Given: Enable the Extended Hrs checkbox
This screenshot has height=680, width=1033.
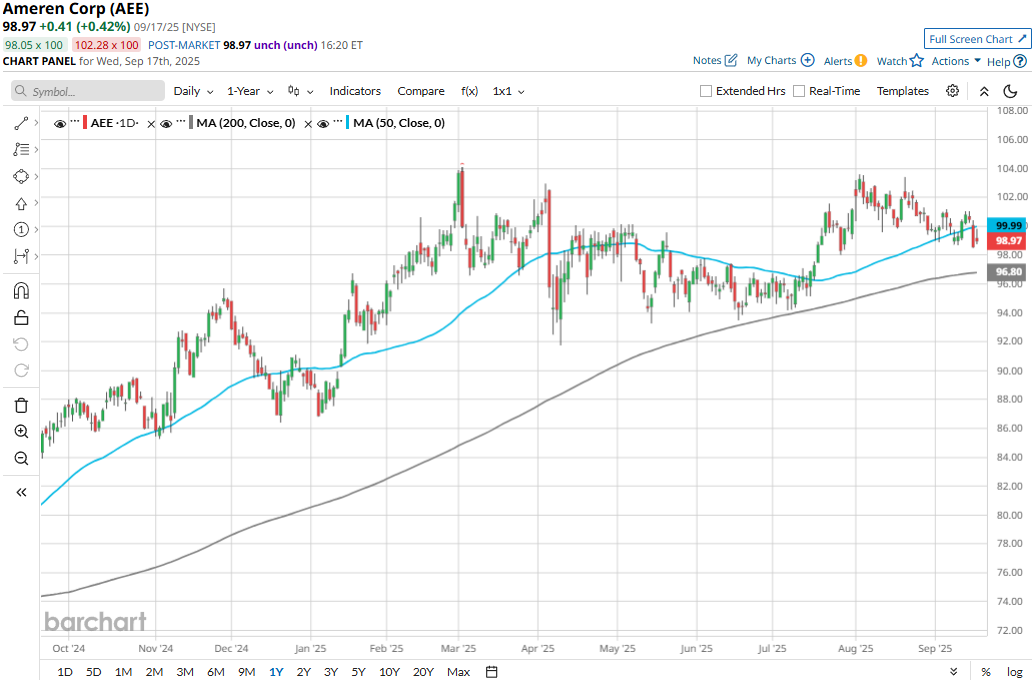Looking at the screenshot, I should click(x=706, y=91).
